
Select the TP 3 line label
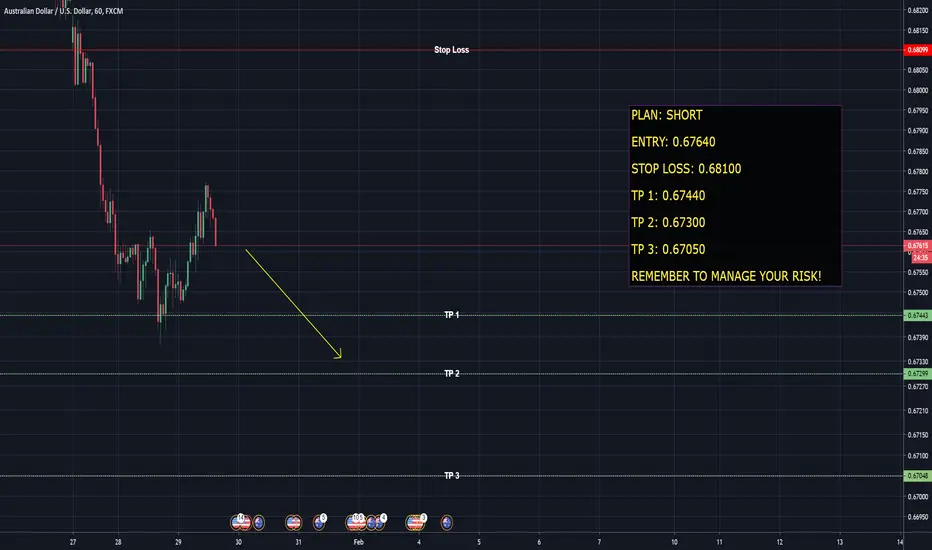(452, 476)
